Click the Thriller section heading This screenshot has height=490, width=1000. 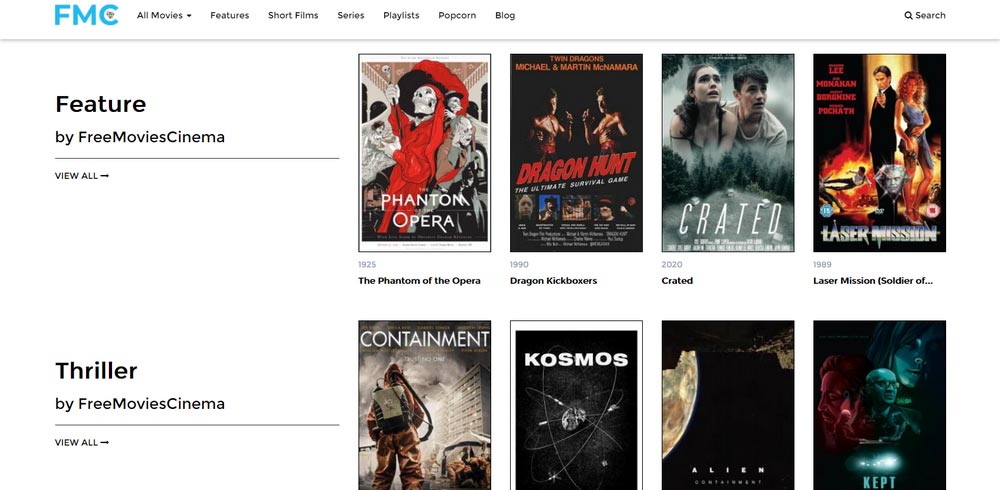point(96,371)
